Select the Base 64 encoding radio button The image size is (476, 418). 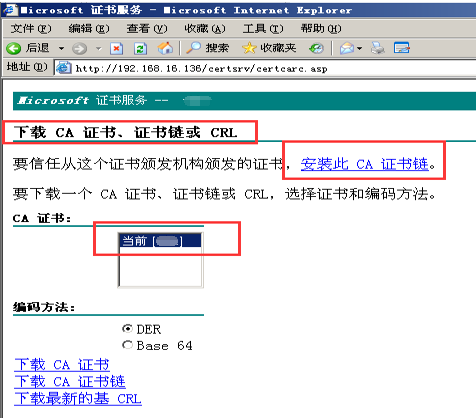(127, 345)
